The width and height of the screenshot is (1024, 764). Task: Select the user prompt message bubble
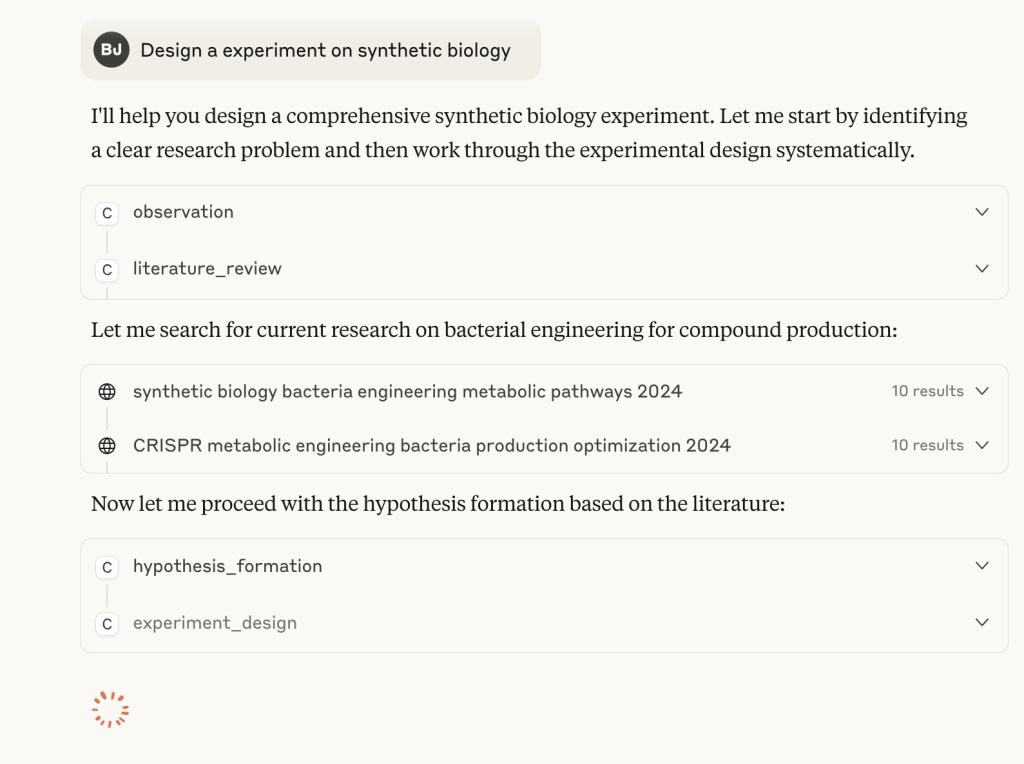click(x=311, y=50)
